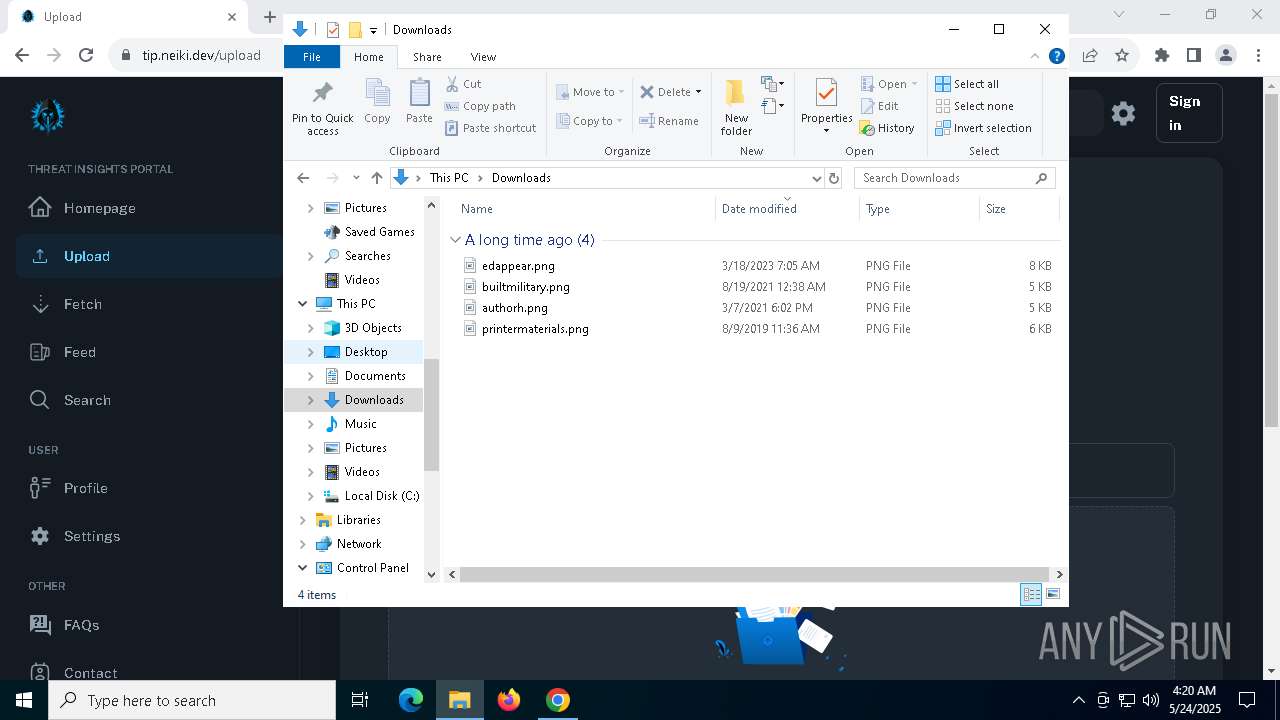Select printermaterials.png file
1280x720 pixels.
click(535, 329)
